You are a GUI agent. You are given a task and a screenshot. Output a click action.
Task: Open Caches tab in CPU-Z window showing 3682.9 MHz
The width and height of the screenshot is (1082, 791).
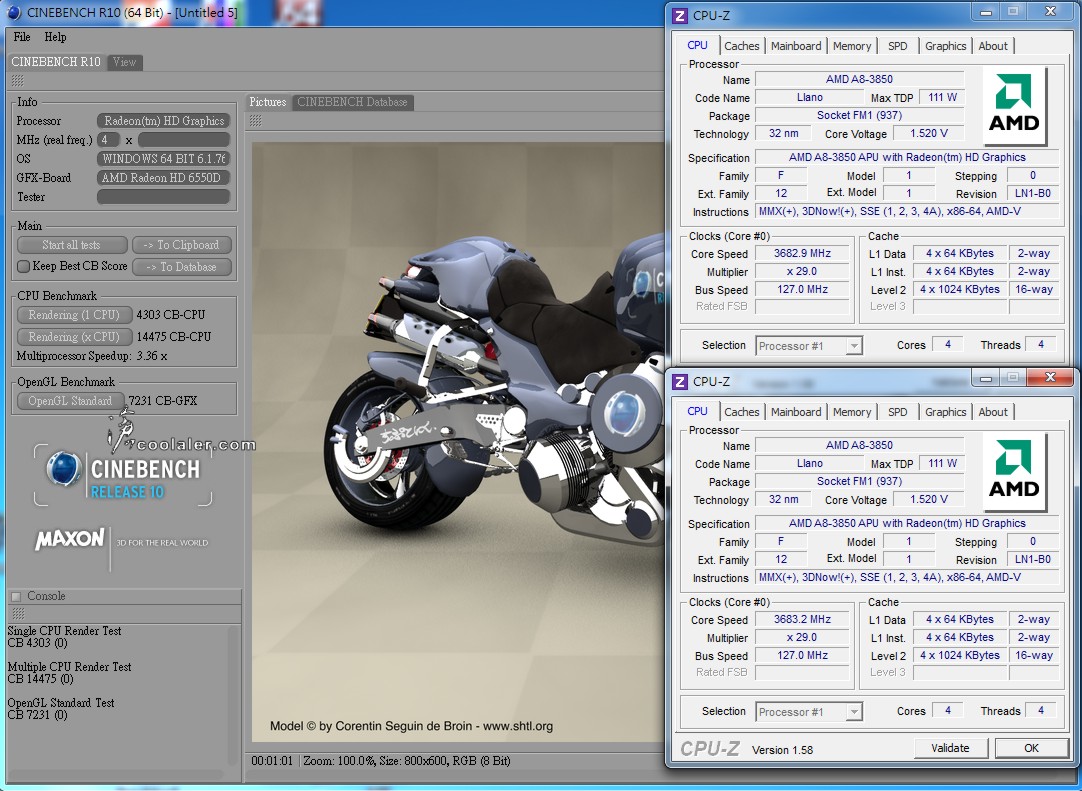pyautogui.click(x=742, y=46)
